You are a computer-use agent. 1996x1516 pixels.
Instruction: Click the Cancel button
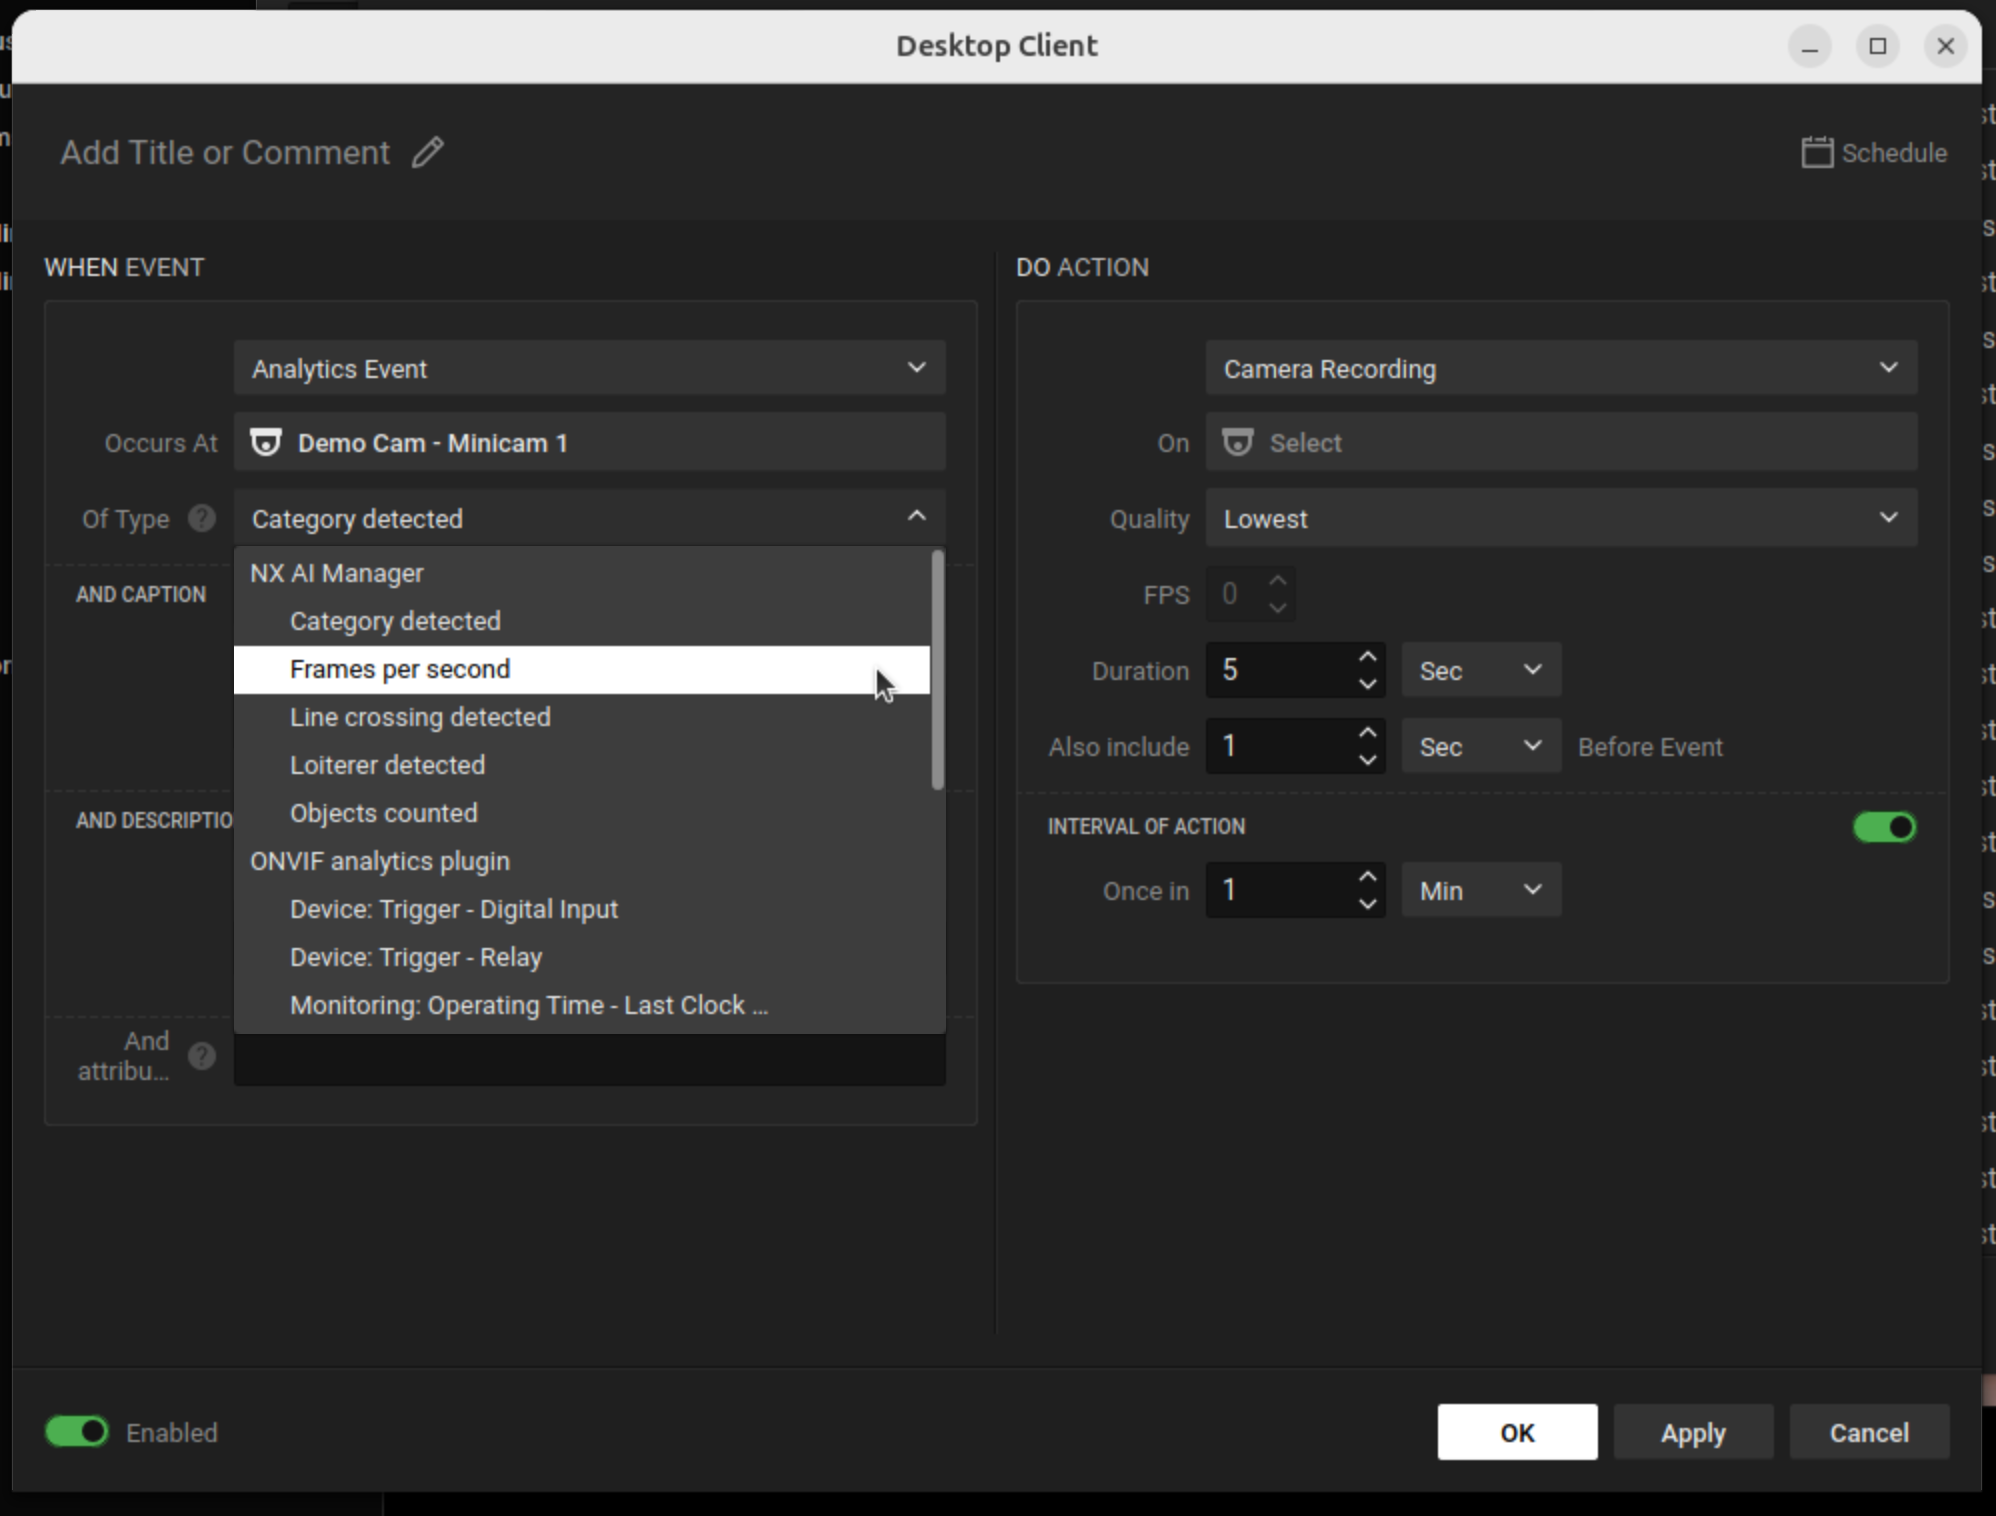click(x=1868, y=1432)
